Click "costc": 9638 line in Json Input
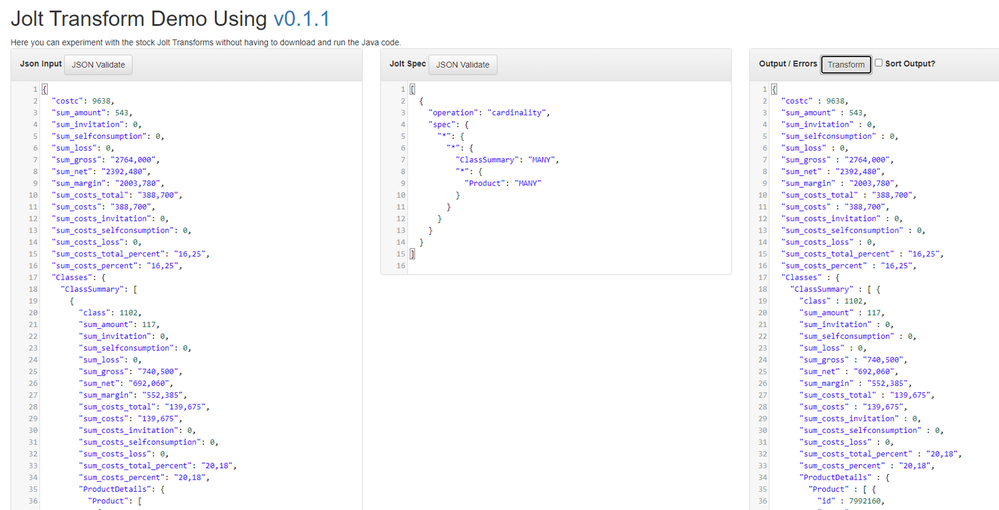999x510 pixels. (83, 101)
